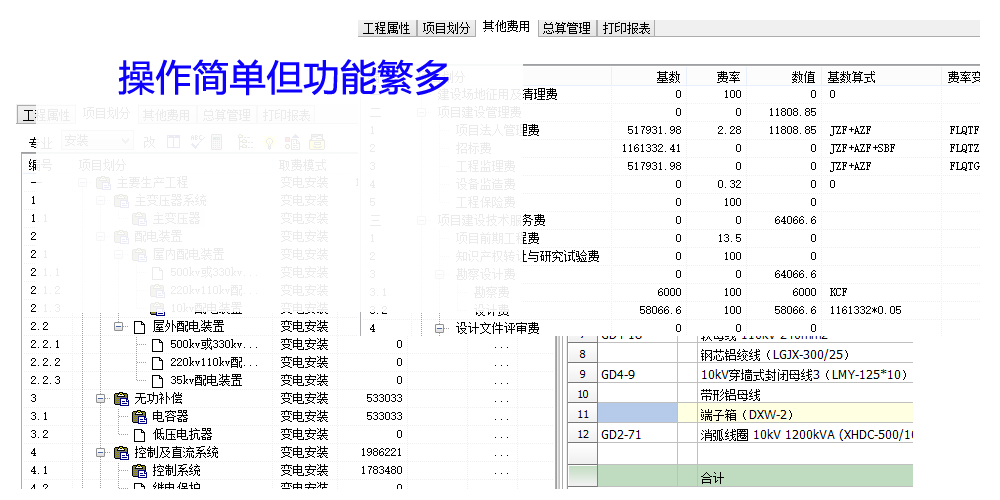Click the rate cell 2.28
Screen dimensions: 1000x500
715,130
